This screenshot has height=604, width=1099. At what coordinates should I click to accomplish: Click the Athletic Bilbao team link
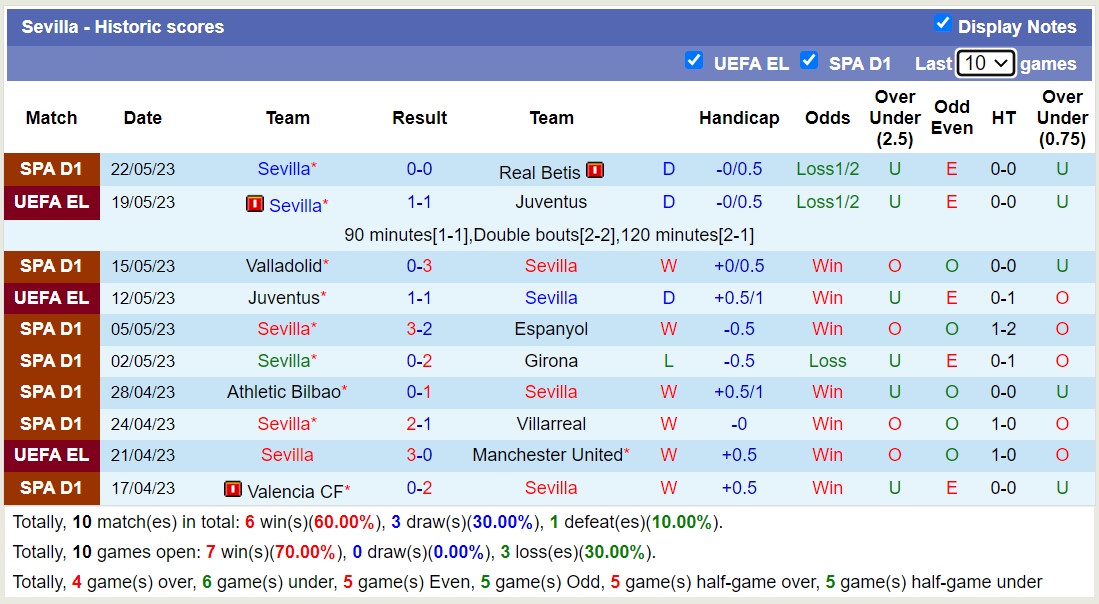coord(284,392)
